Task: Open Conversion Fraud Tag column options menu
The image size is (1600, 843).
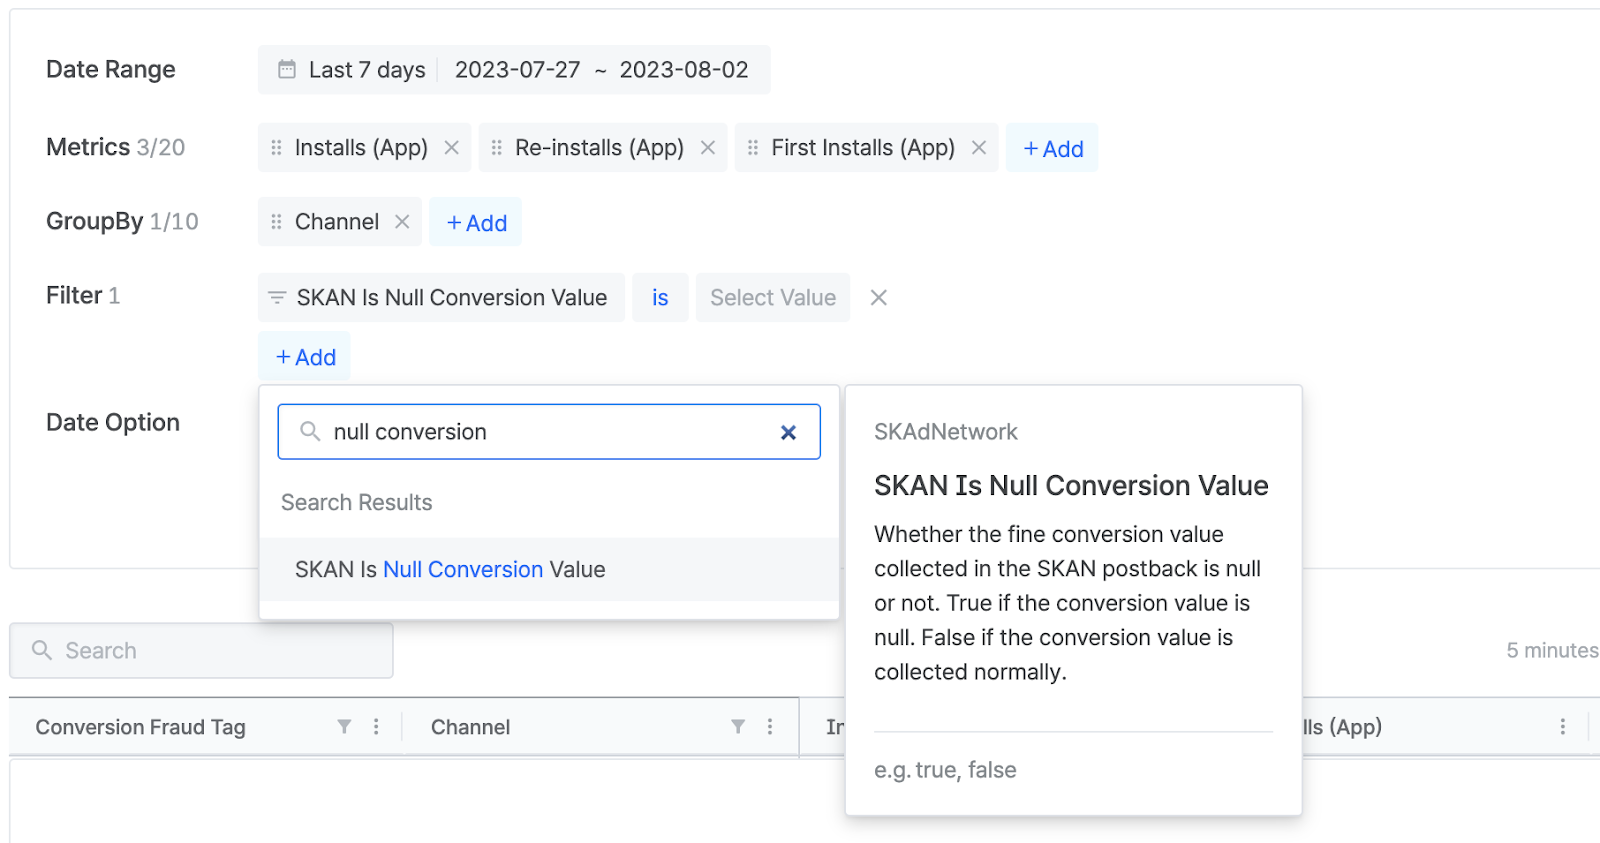Action: click(376, 727)
